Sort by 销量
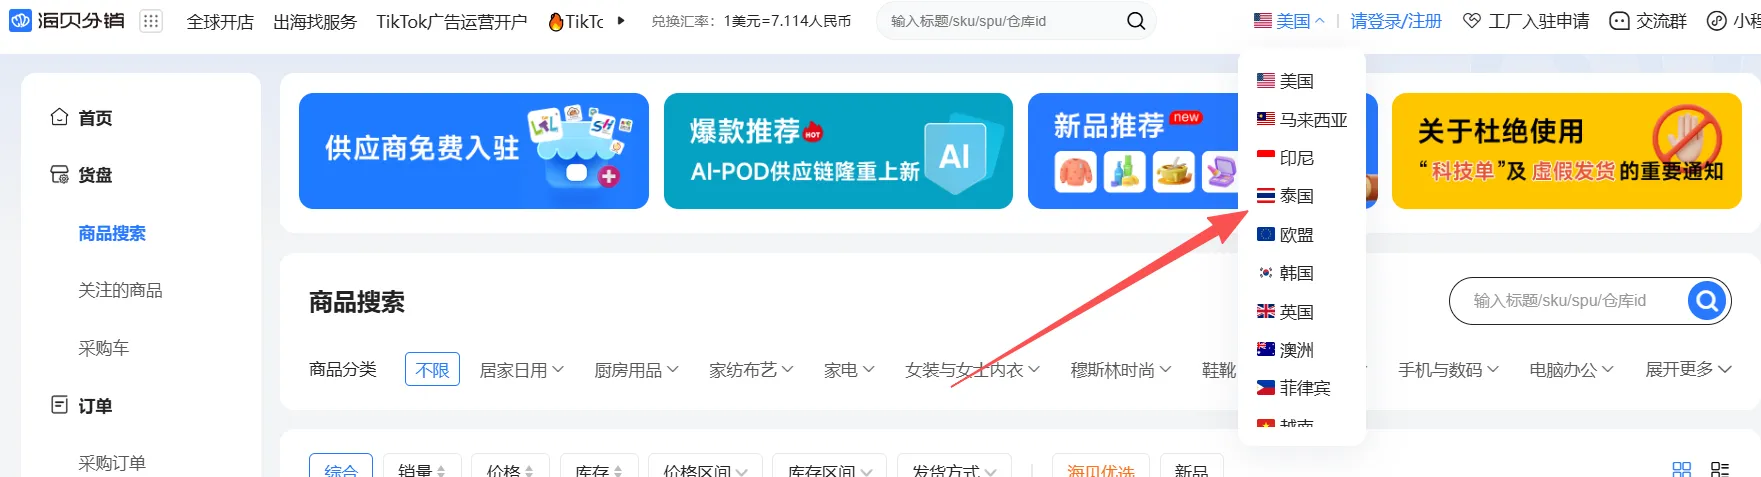 (421, 467)
